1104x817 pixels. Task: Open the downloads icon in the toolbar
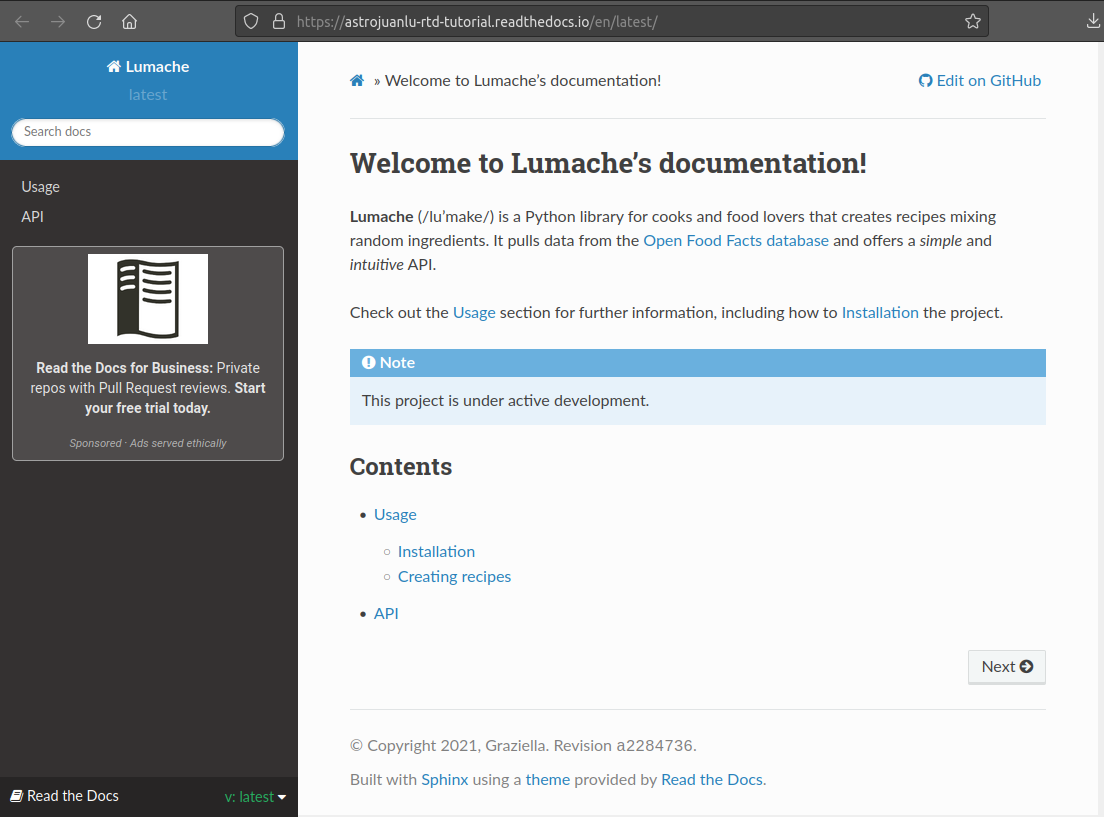tap(1093, 21)
